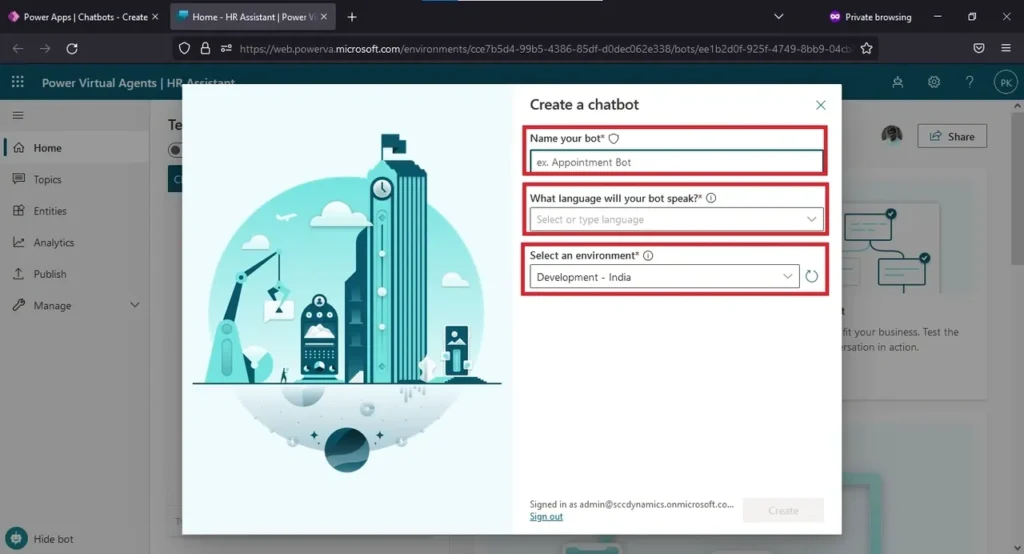This screenshot has width=1024, height=554.
Task: Click the user photo beside Share
Action: [891, 135]
